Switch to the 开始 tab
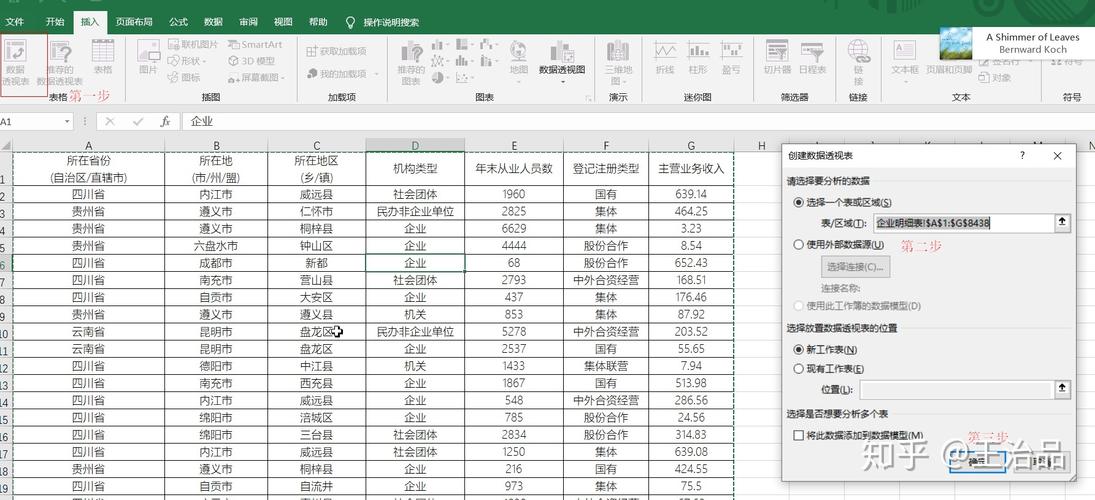Image resolution: width=1095 pixels, height=500 pixels. coord(54,22)
